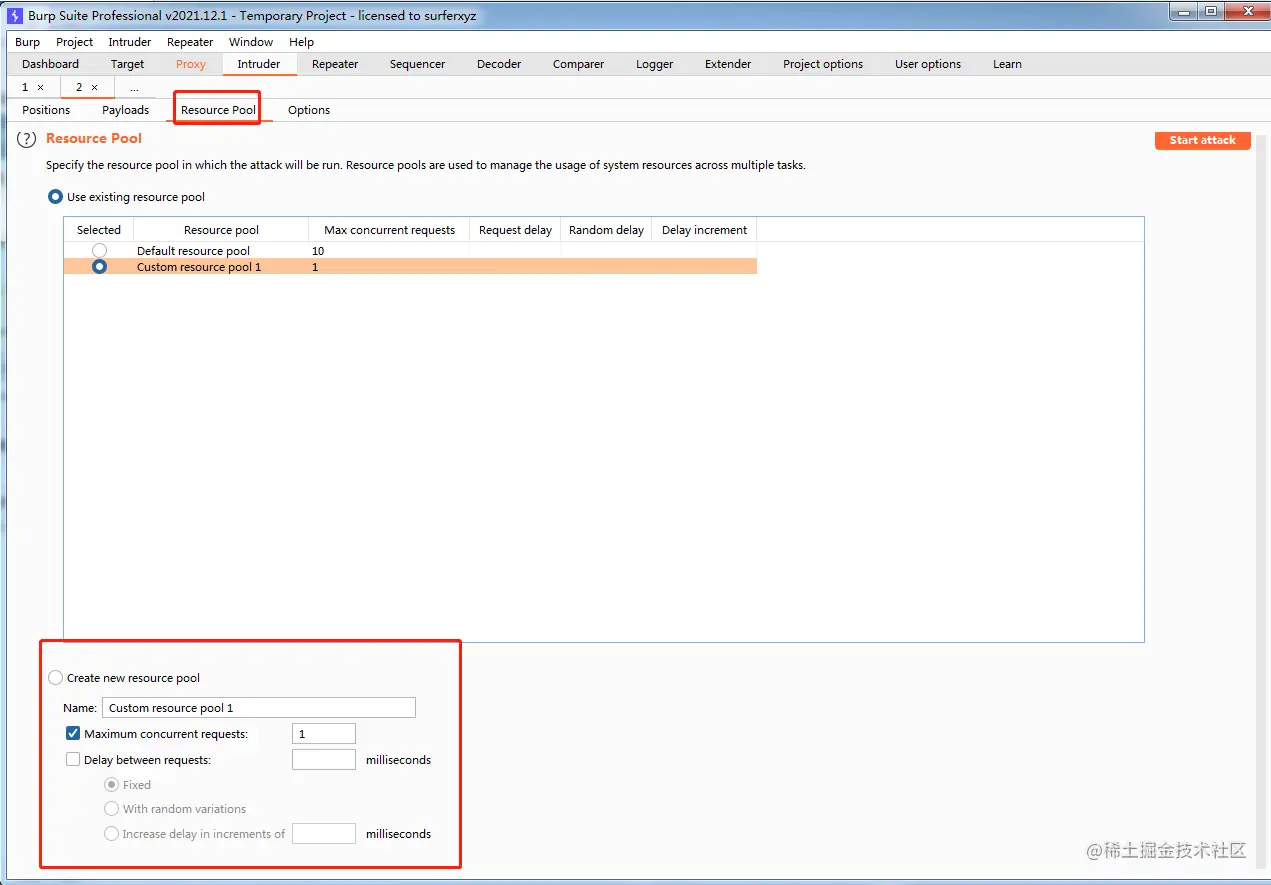Switch to the Sequencer tab
Image resolution: width=1271 pixels, height=885 pixels.
click(x=418, y=64)
